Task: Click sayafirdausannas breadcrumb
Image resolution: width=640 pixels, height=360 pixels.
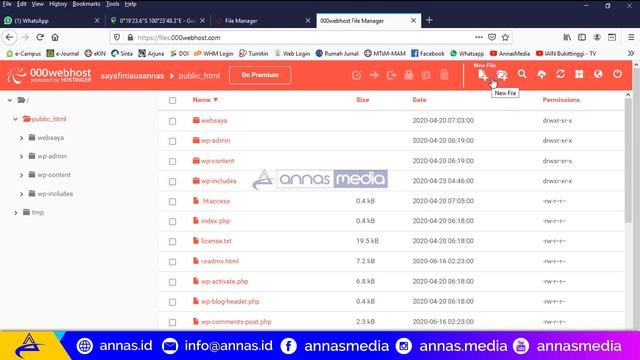Action: [x=132, y=76]
